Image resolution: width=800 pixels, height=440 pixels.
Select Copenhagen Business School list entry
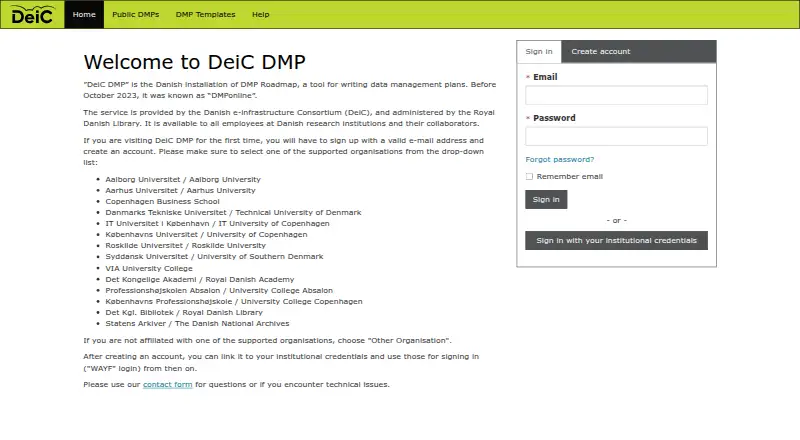coord(162,201)
